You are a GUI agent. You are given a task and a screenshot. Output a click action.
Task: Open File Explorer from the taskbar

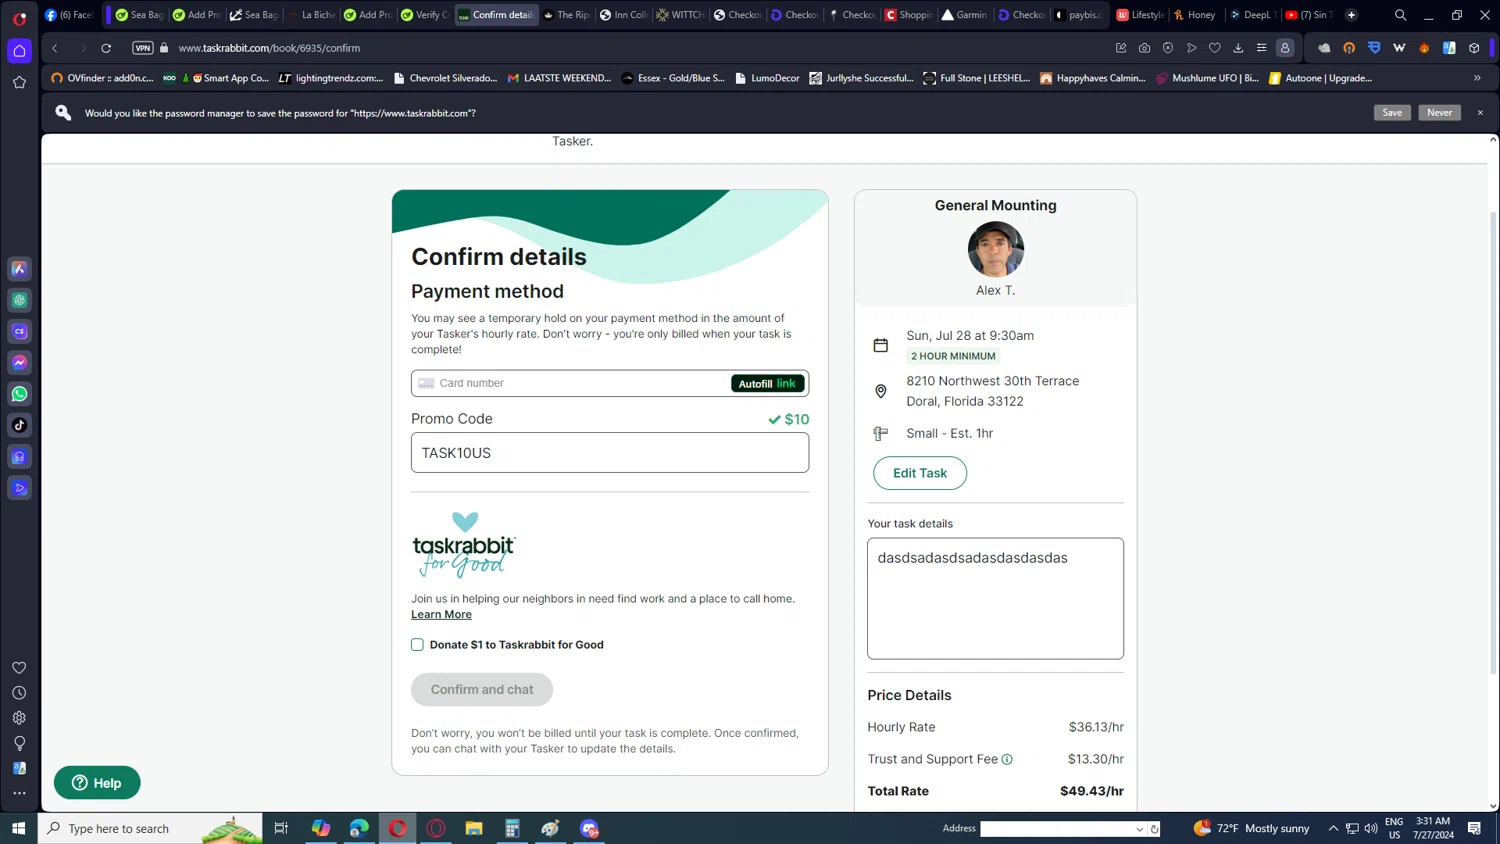pos(474,828)
